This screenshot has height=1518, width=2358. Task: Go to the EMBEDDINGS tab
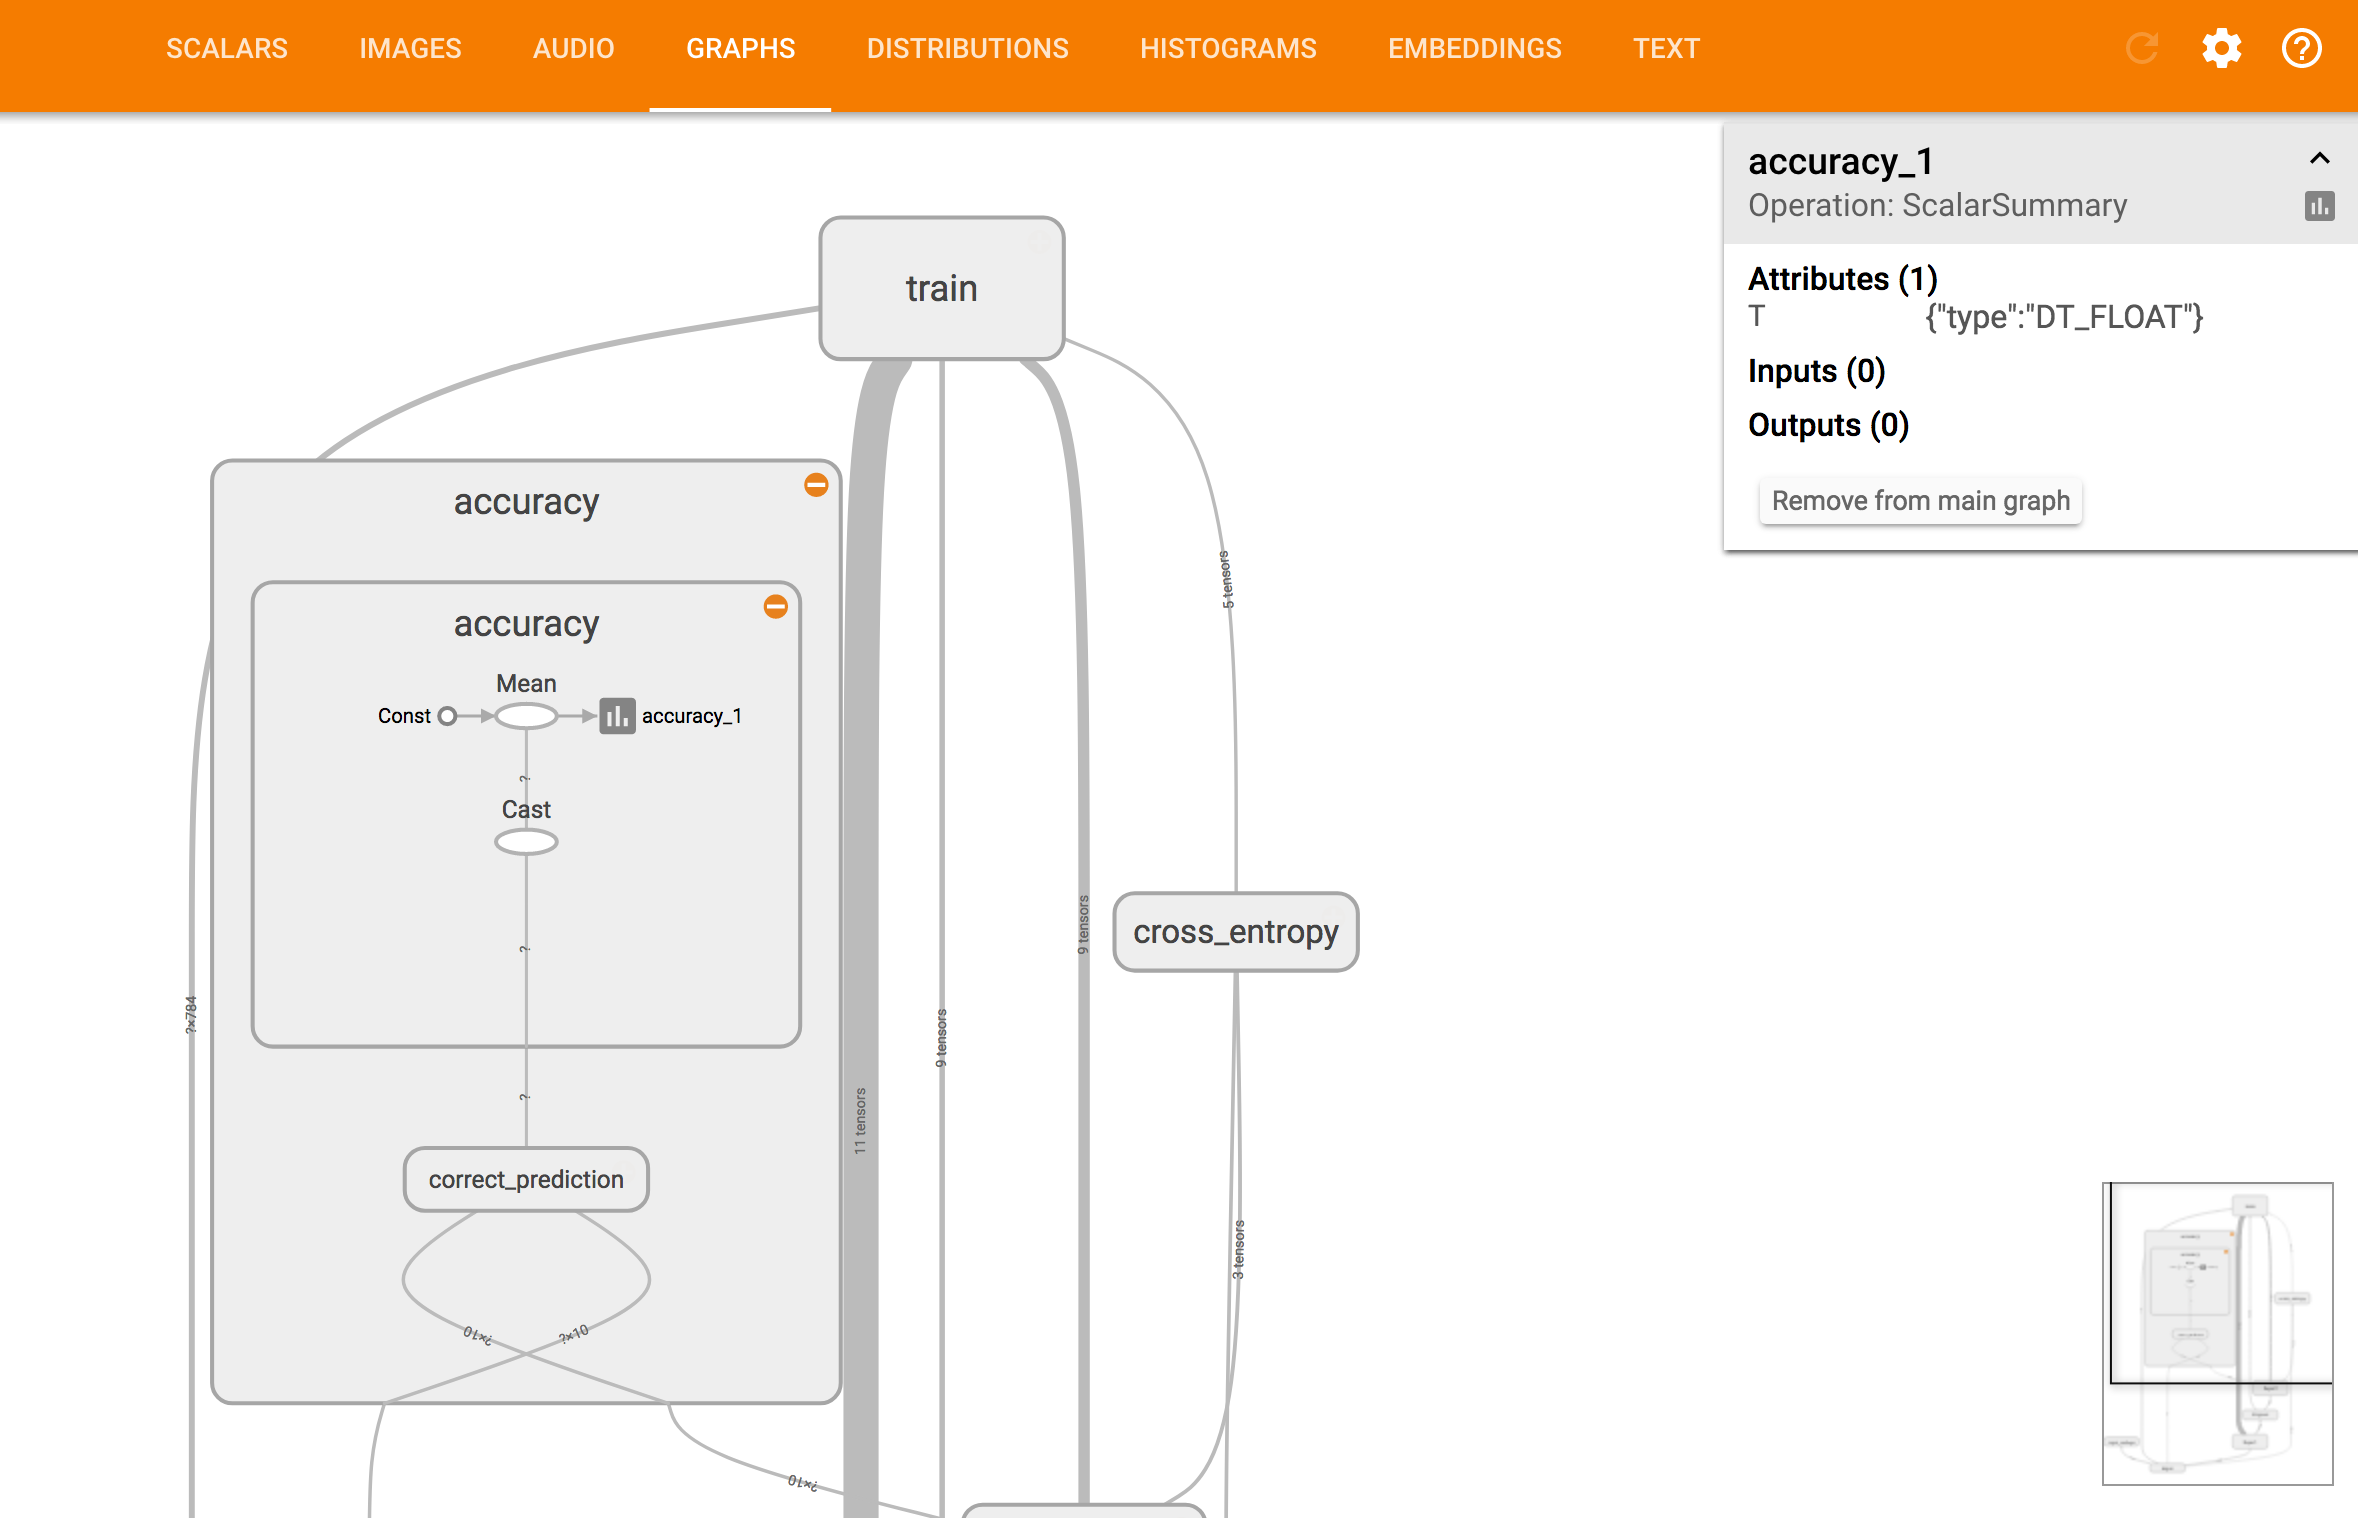[1474, 48]
